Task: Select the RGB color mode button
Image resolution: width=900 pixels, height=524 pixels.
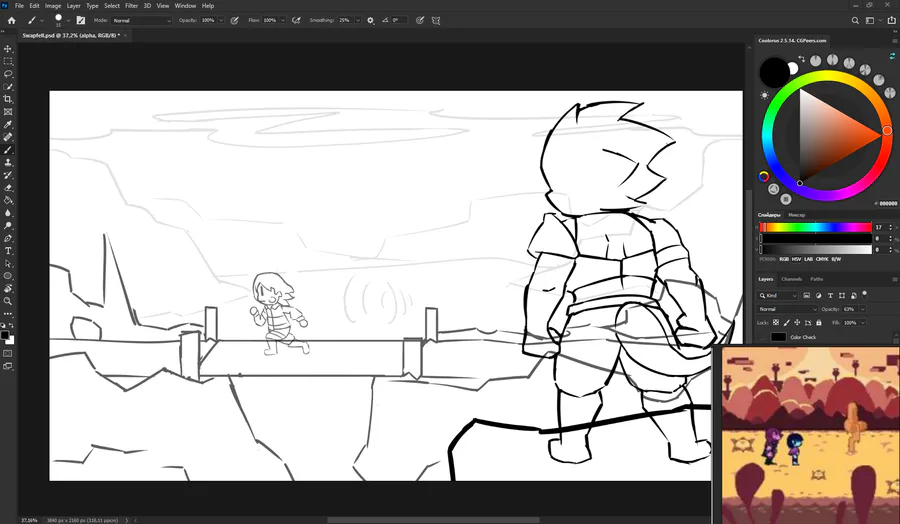Action: coord(784,259)
